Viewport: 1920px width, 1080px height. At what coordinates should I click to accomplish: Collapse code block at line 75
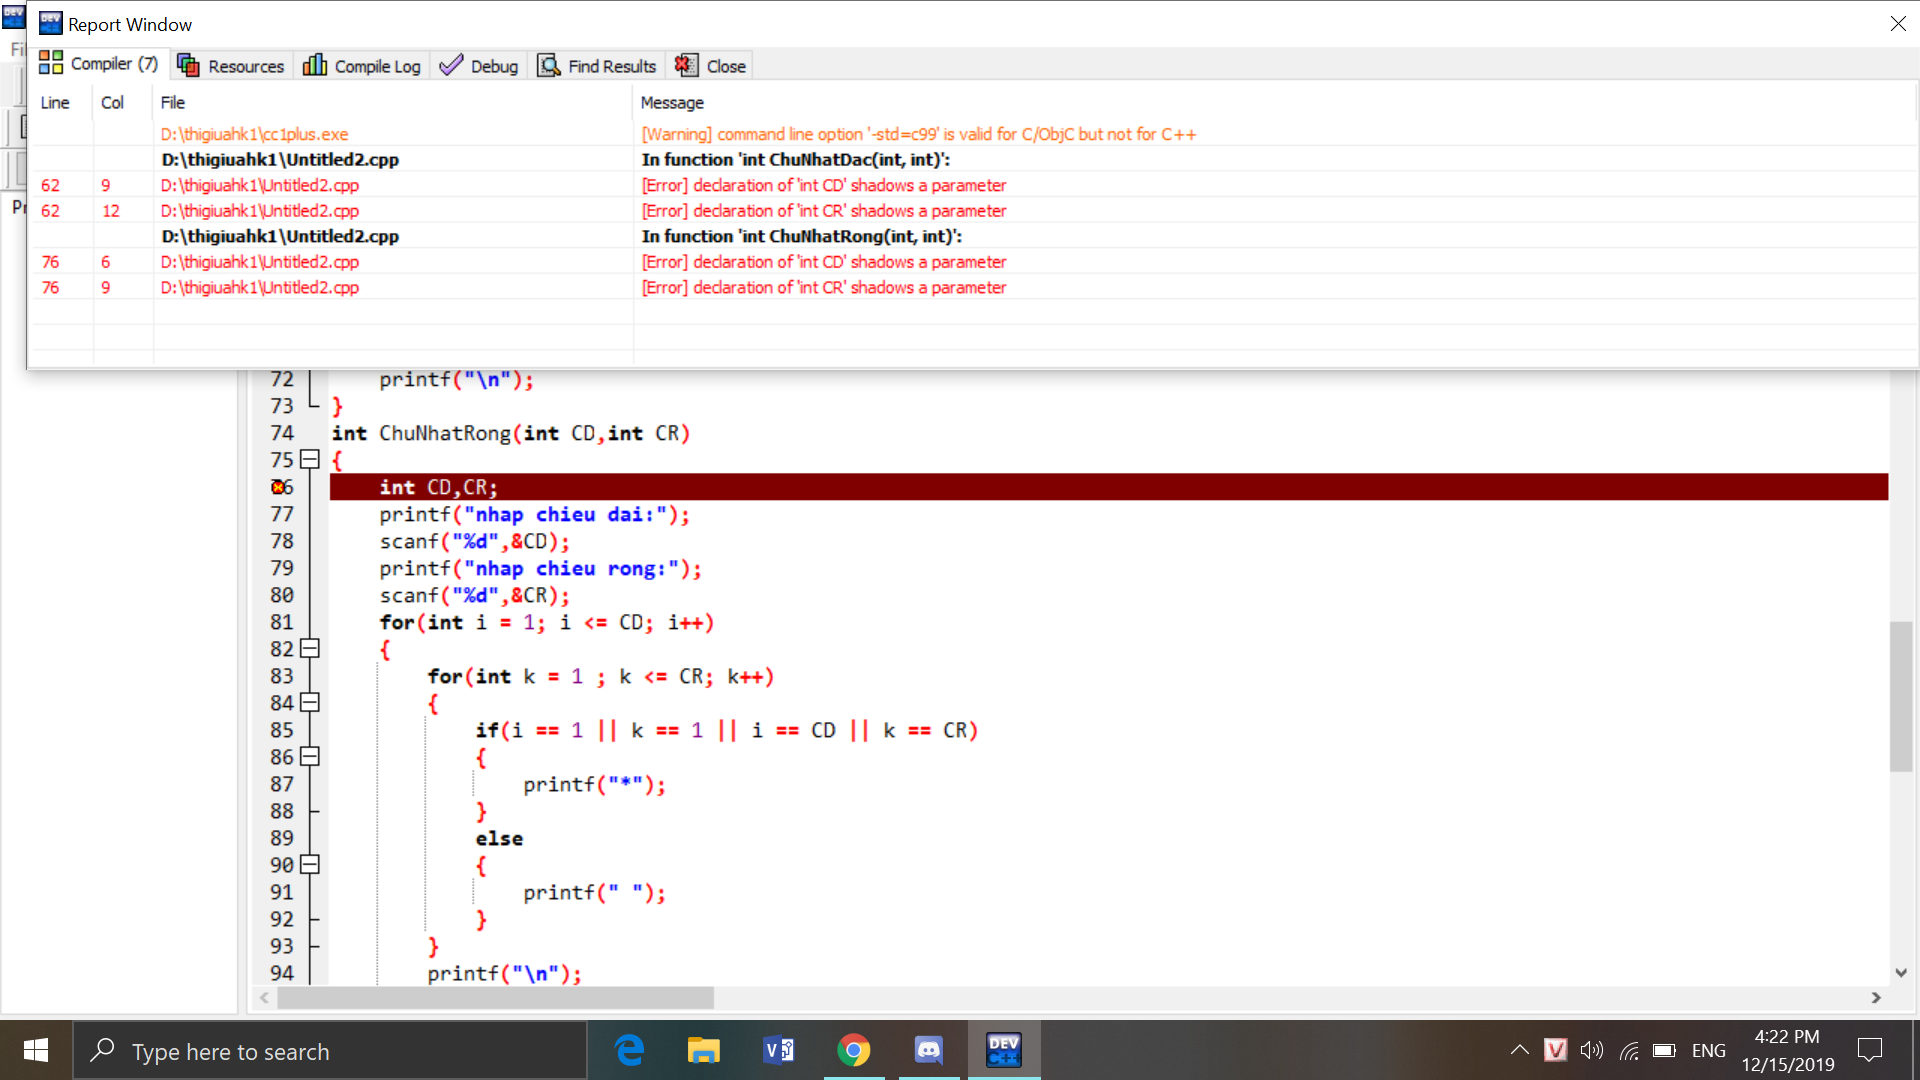click(x=310, y=460)
